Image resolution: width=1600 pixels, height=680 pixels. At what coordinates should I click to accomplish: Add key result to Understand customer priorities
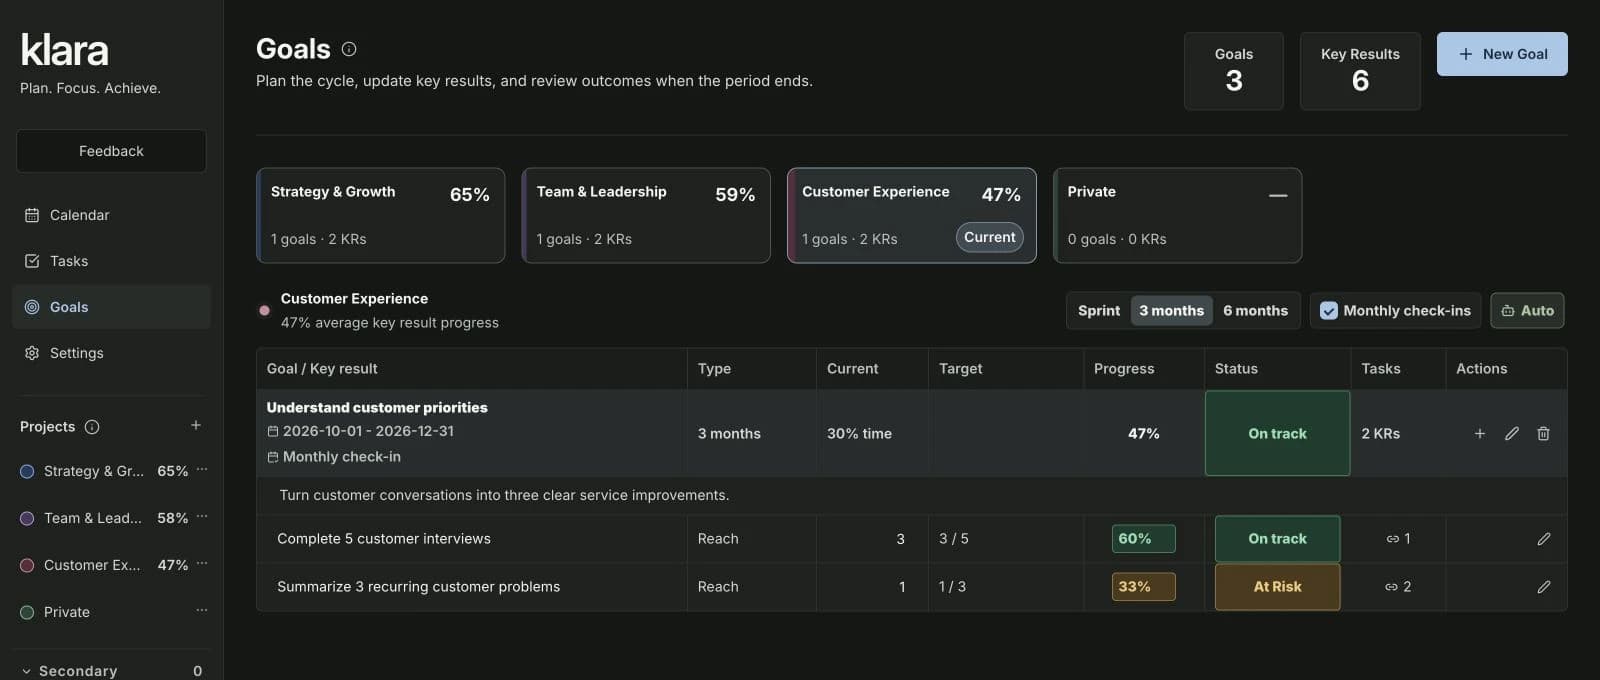pyautogui.click(x=1480, y=433)
